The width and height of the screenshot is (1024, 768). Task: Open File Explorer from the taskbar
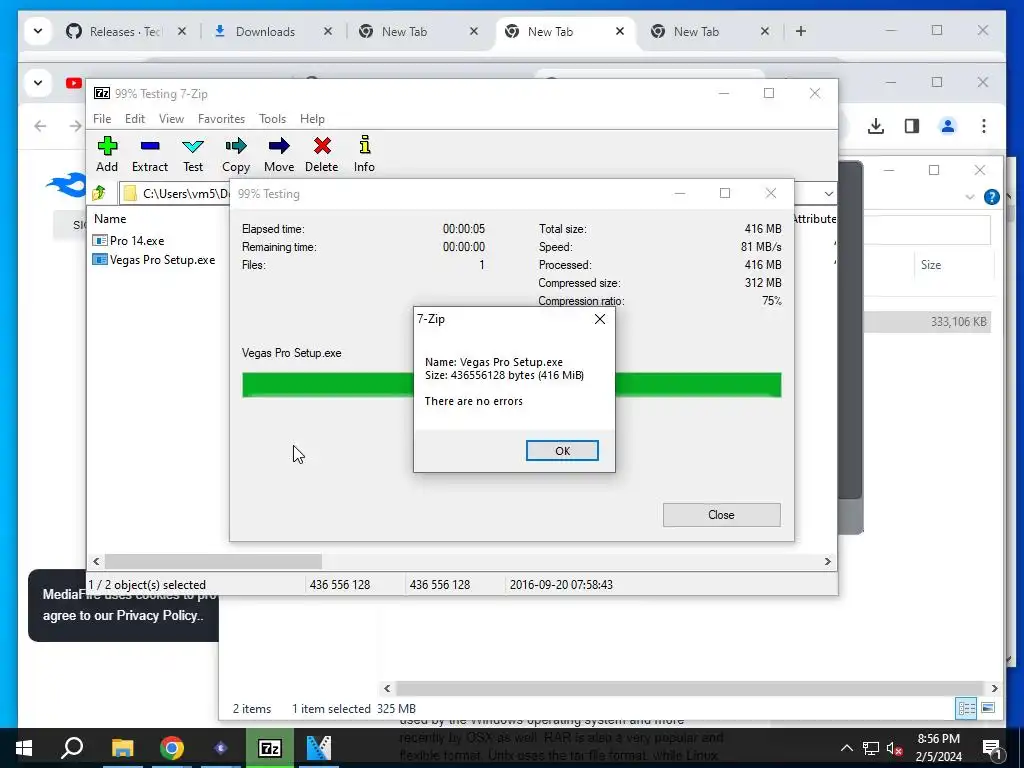coord(122,748)
